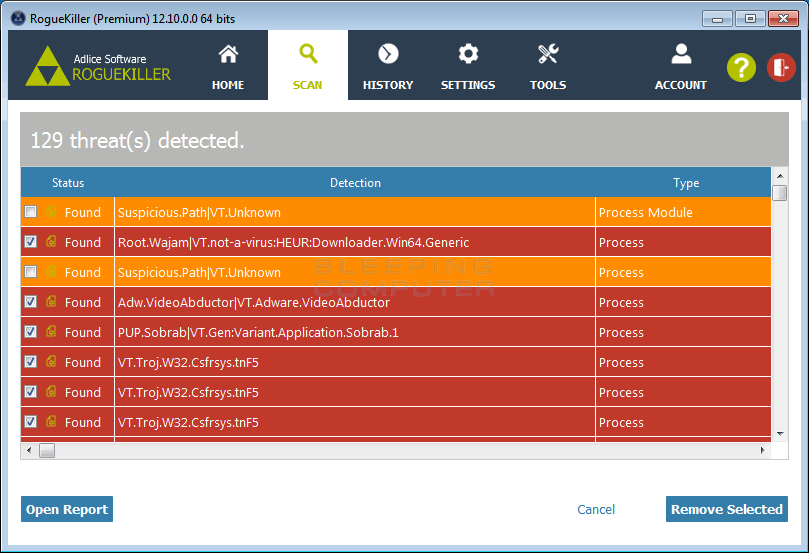Viewport: 809px width, 553px height.
Task: Switch to the ACCOUNT tab label
Action: pos(681,85)
